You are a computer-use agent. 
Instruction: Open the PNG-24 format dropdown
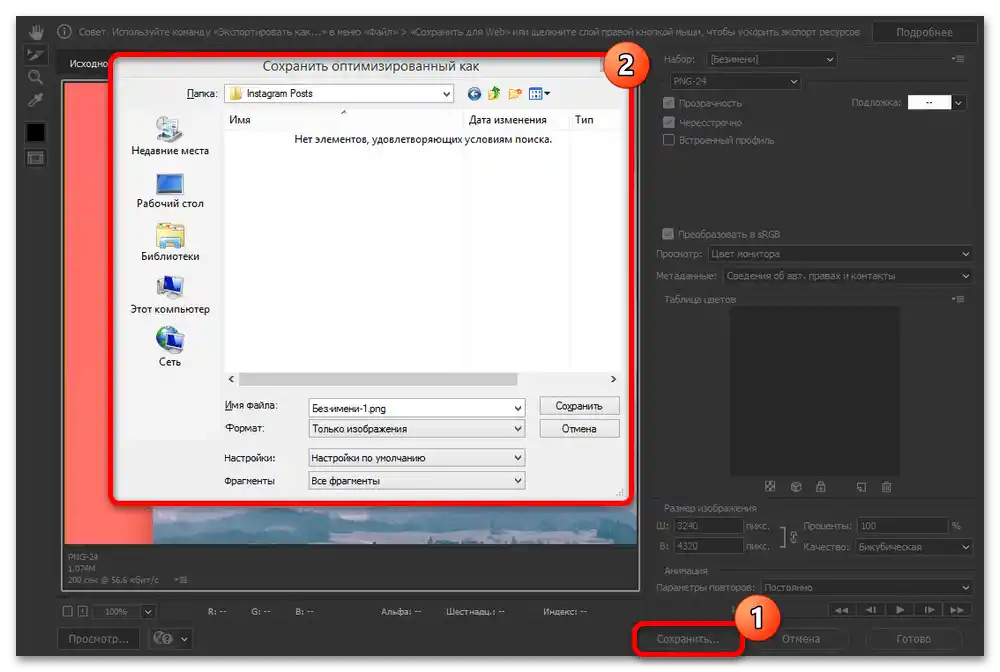coord(735,82)
